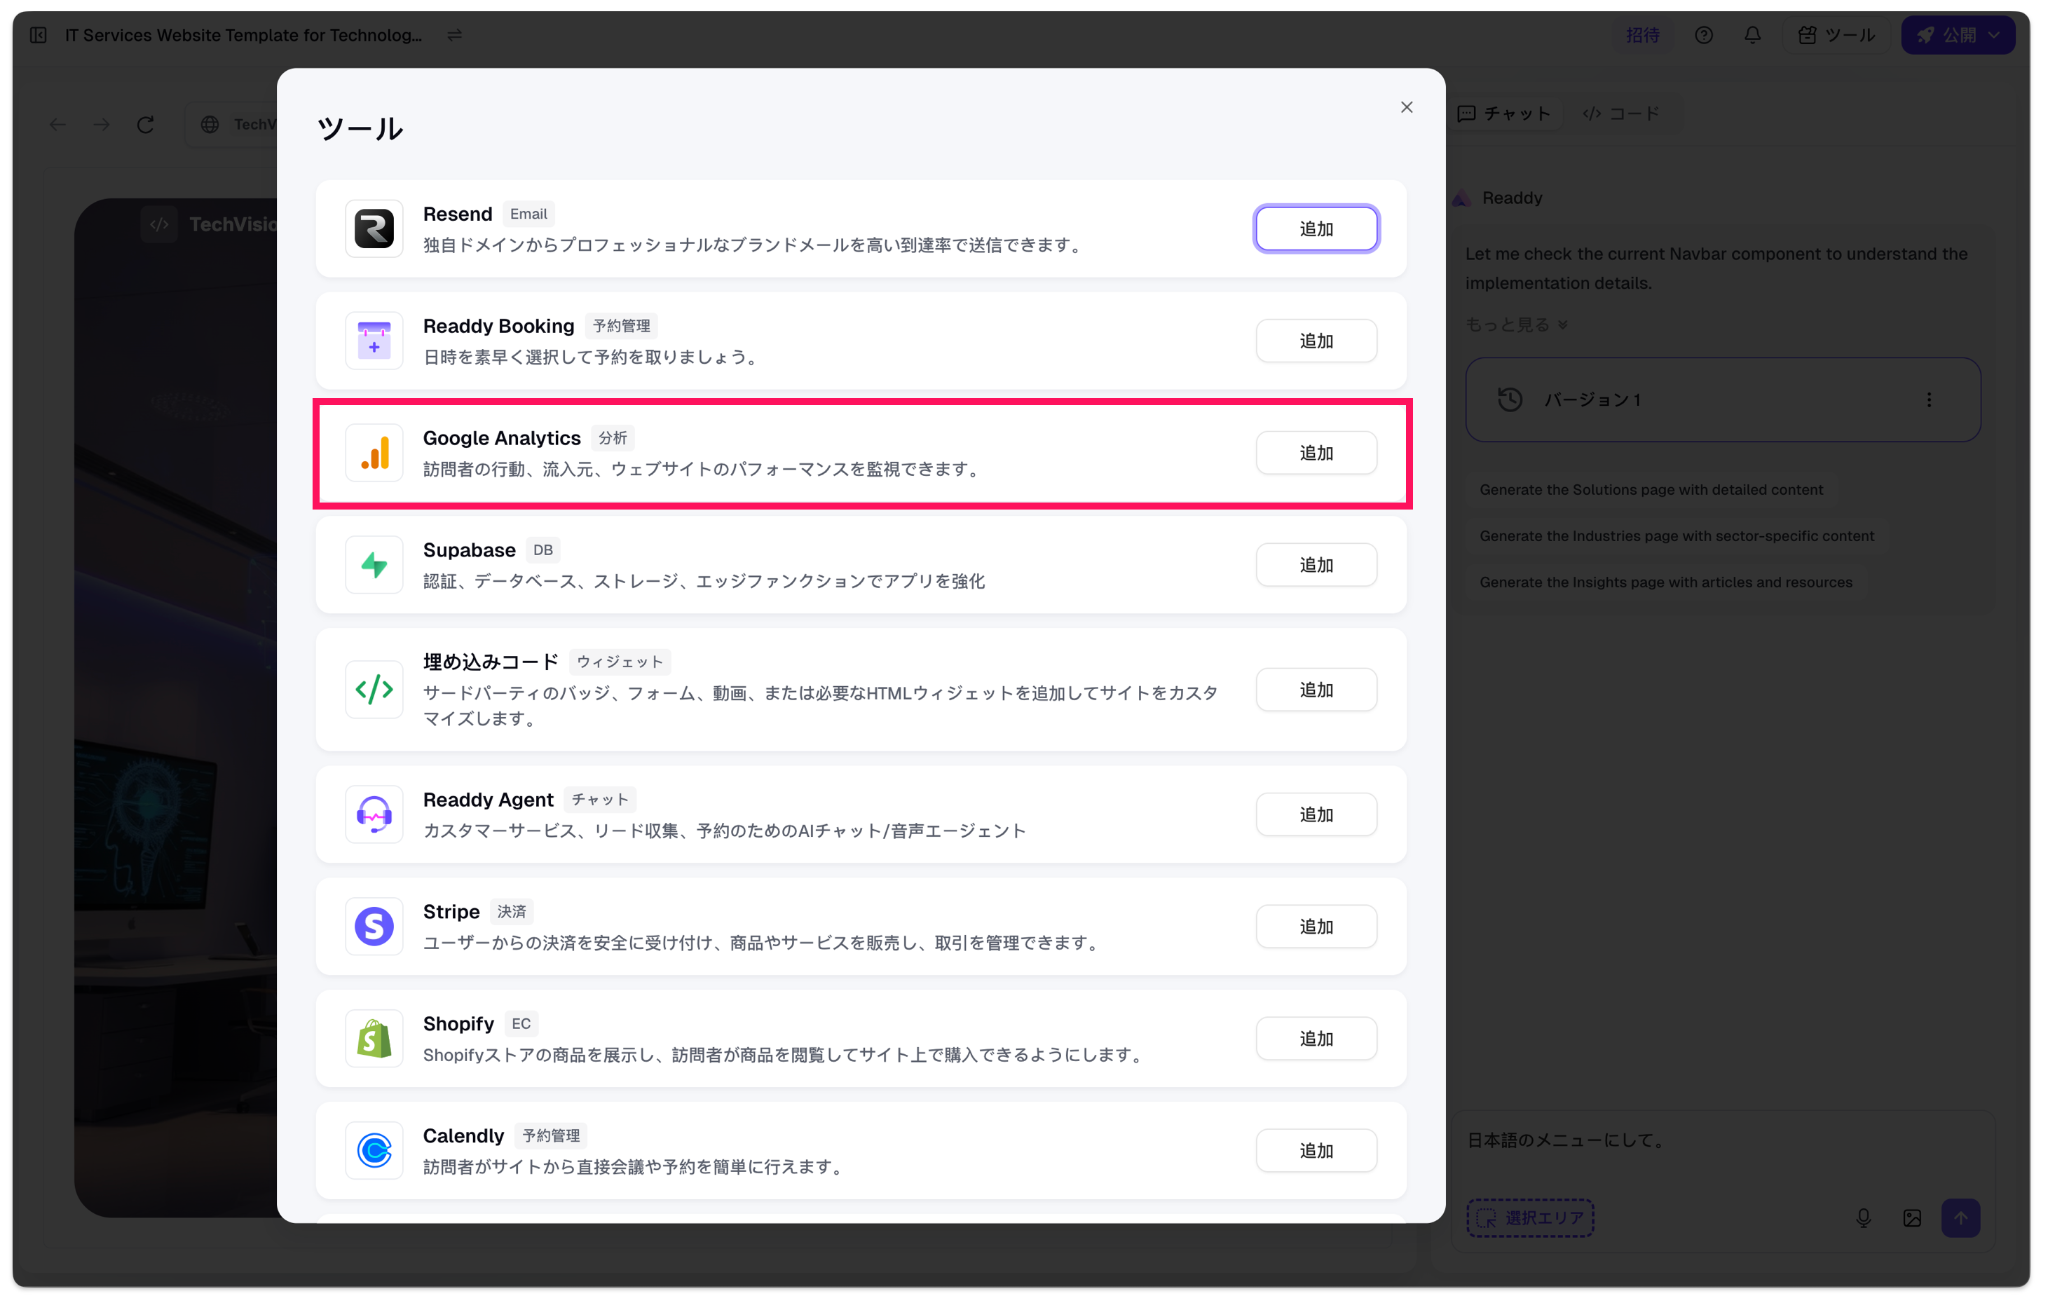The width and height of the screenshot is (2048, 1305).
Task: Click the Google Analytics bar chart icon
Action: pos(374,453)
